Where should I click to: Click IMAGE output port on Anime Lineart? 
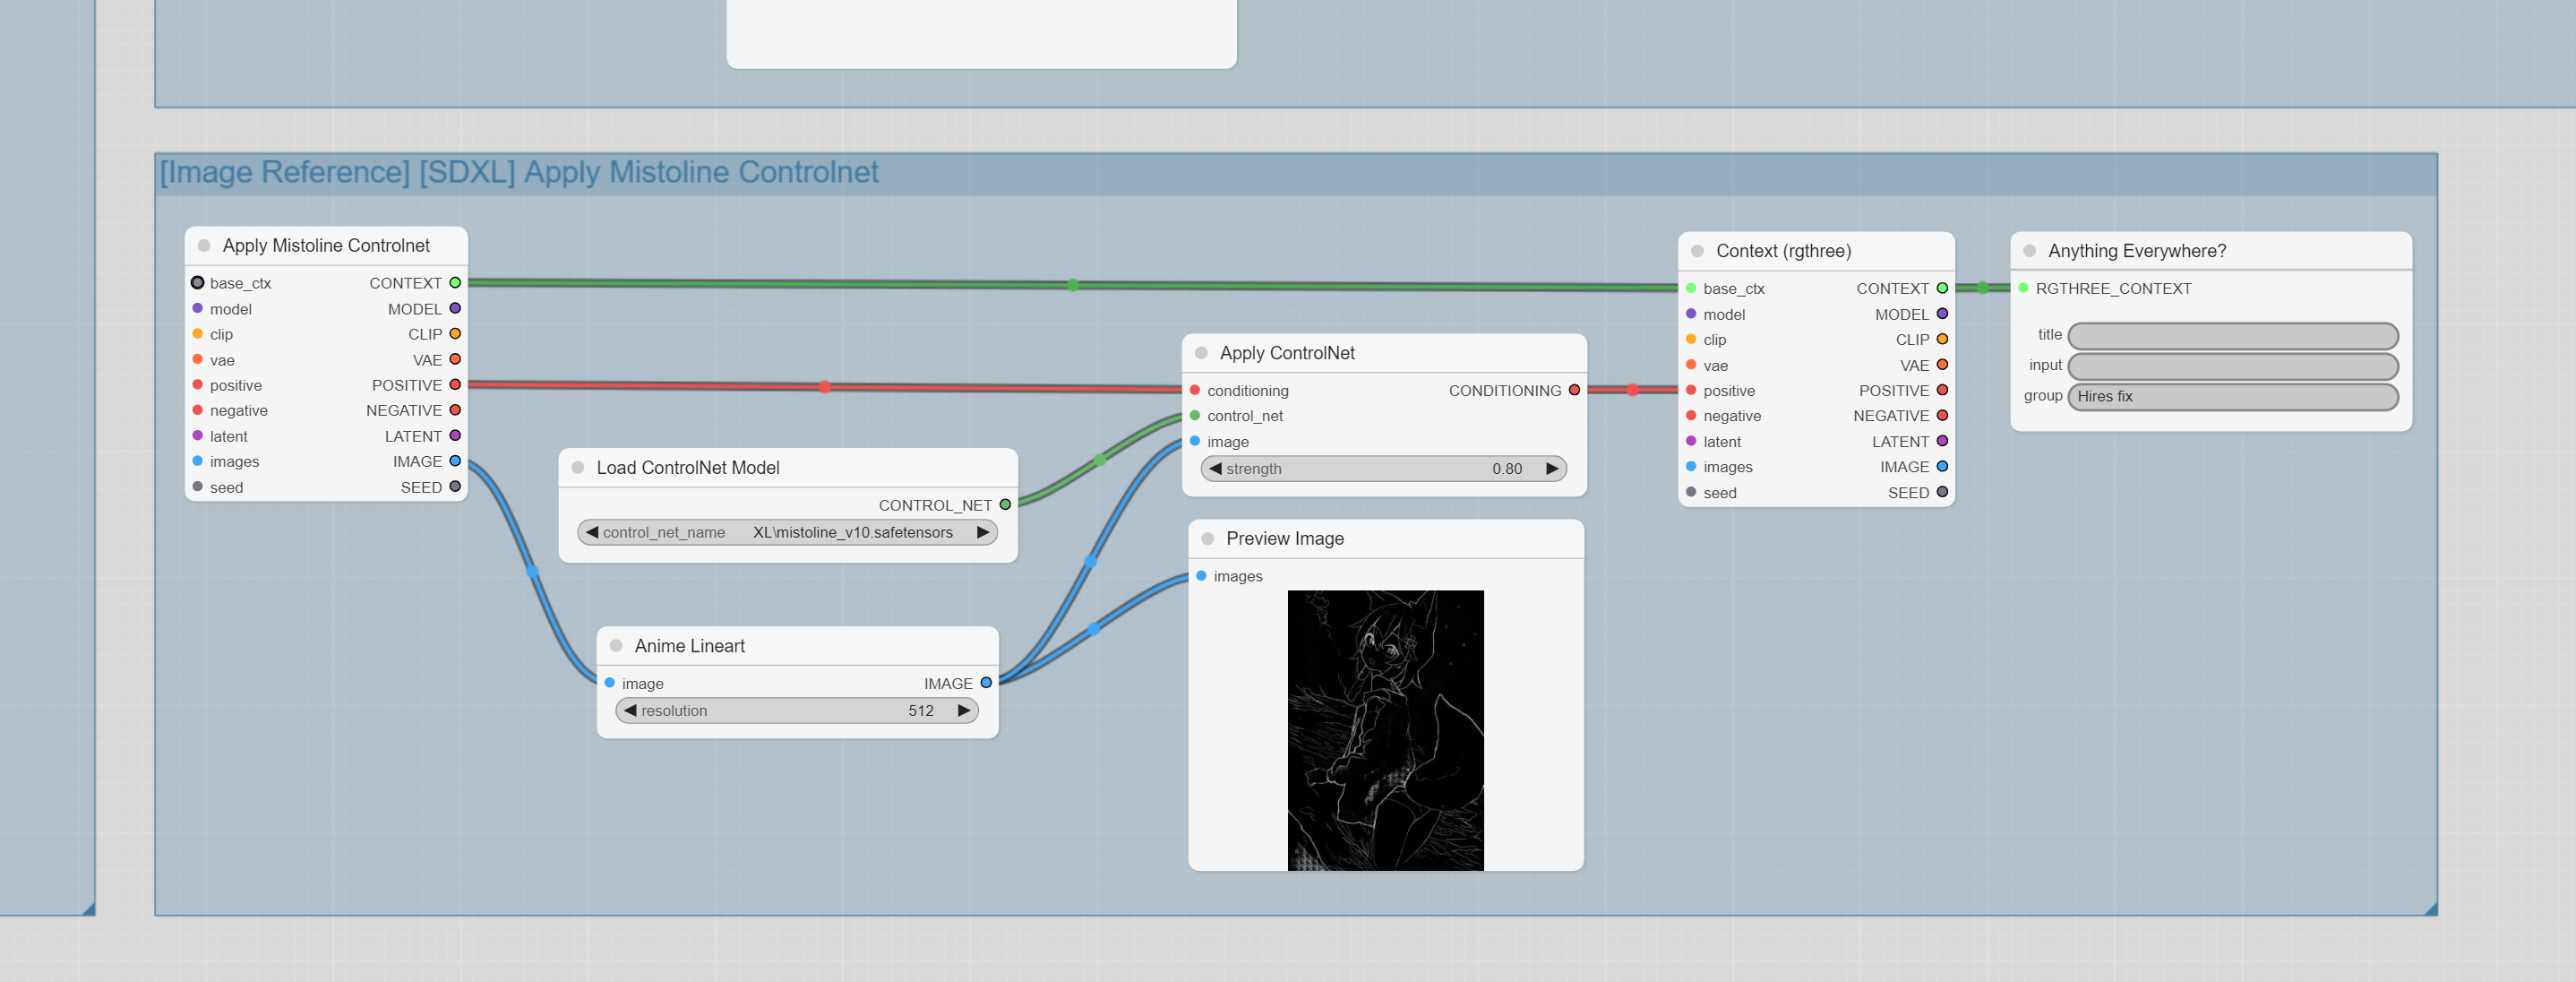pos(986,683)
